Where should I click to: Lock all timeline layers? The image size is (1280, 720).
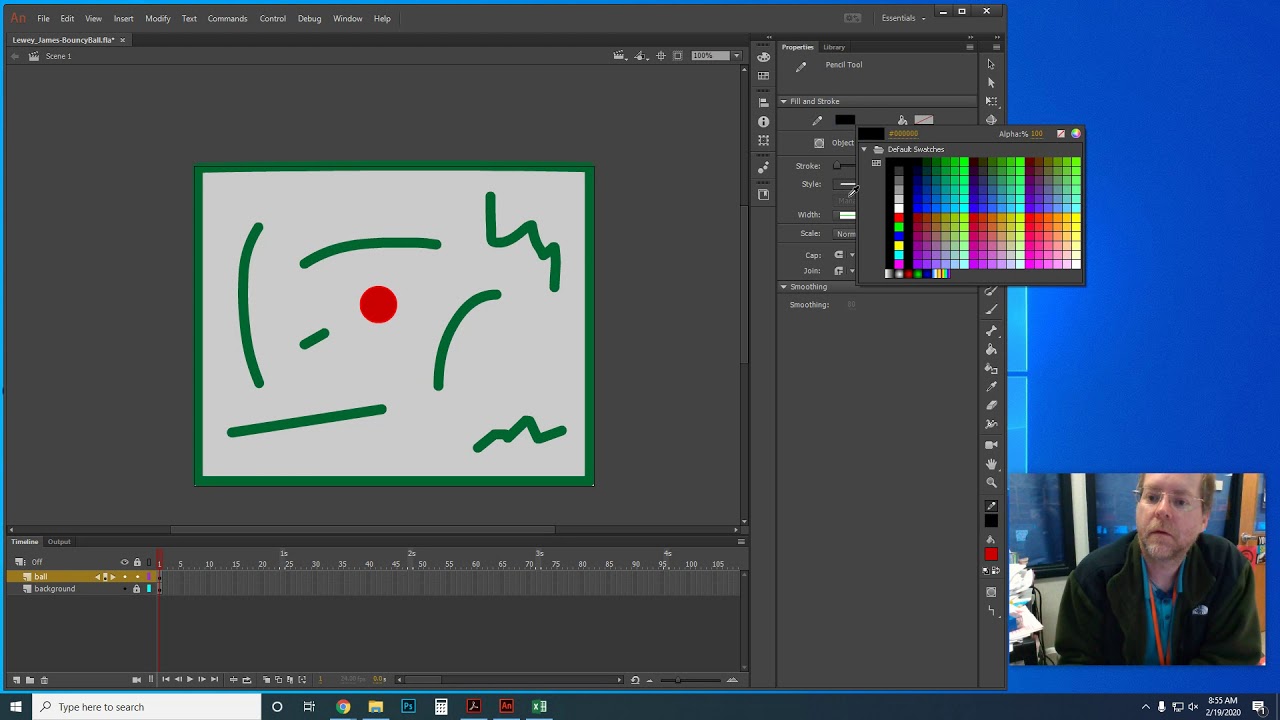(137, 562)
